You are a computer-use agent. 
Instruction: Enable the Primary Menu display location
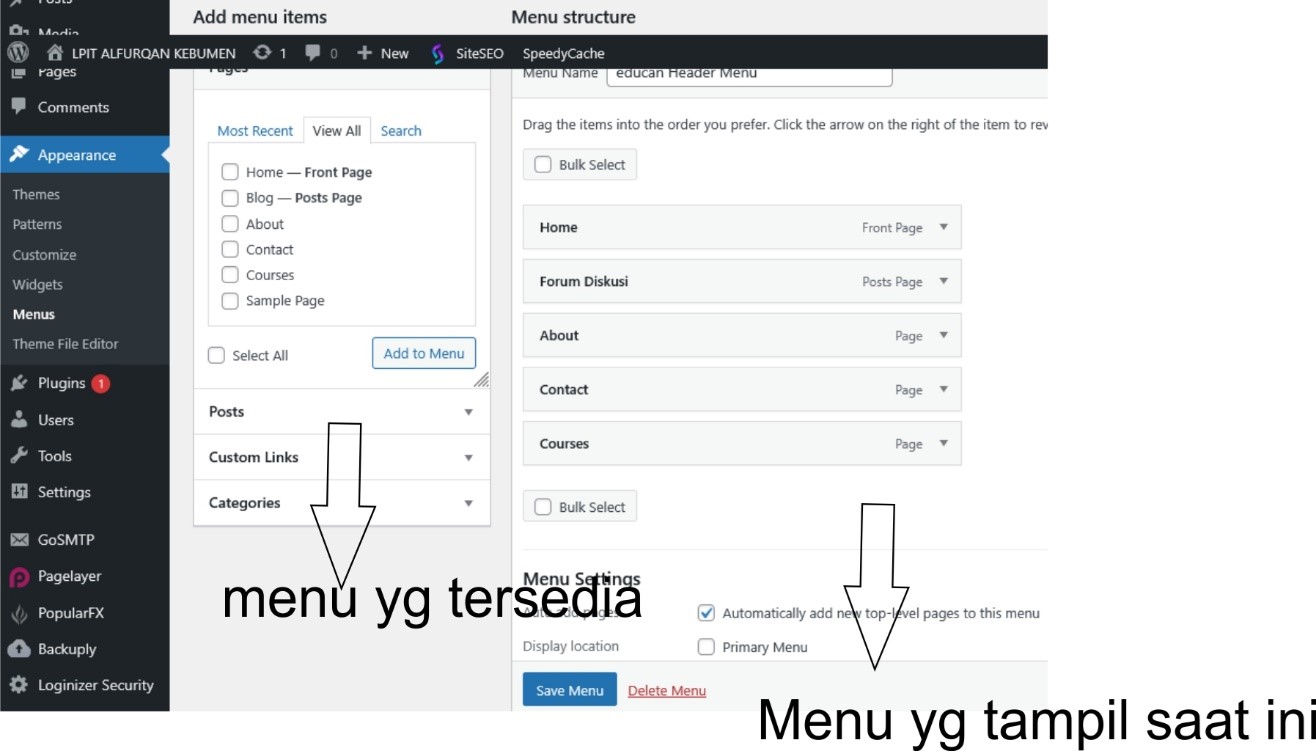[x=706, y=647]
